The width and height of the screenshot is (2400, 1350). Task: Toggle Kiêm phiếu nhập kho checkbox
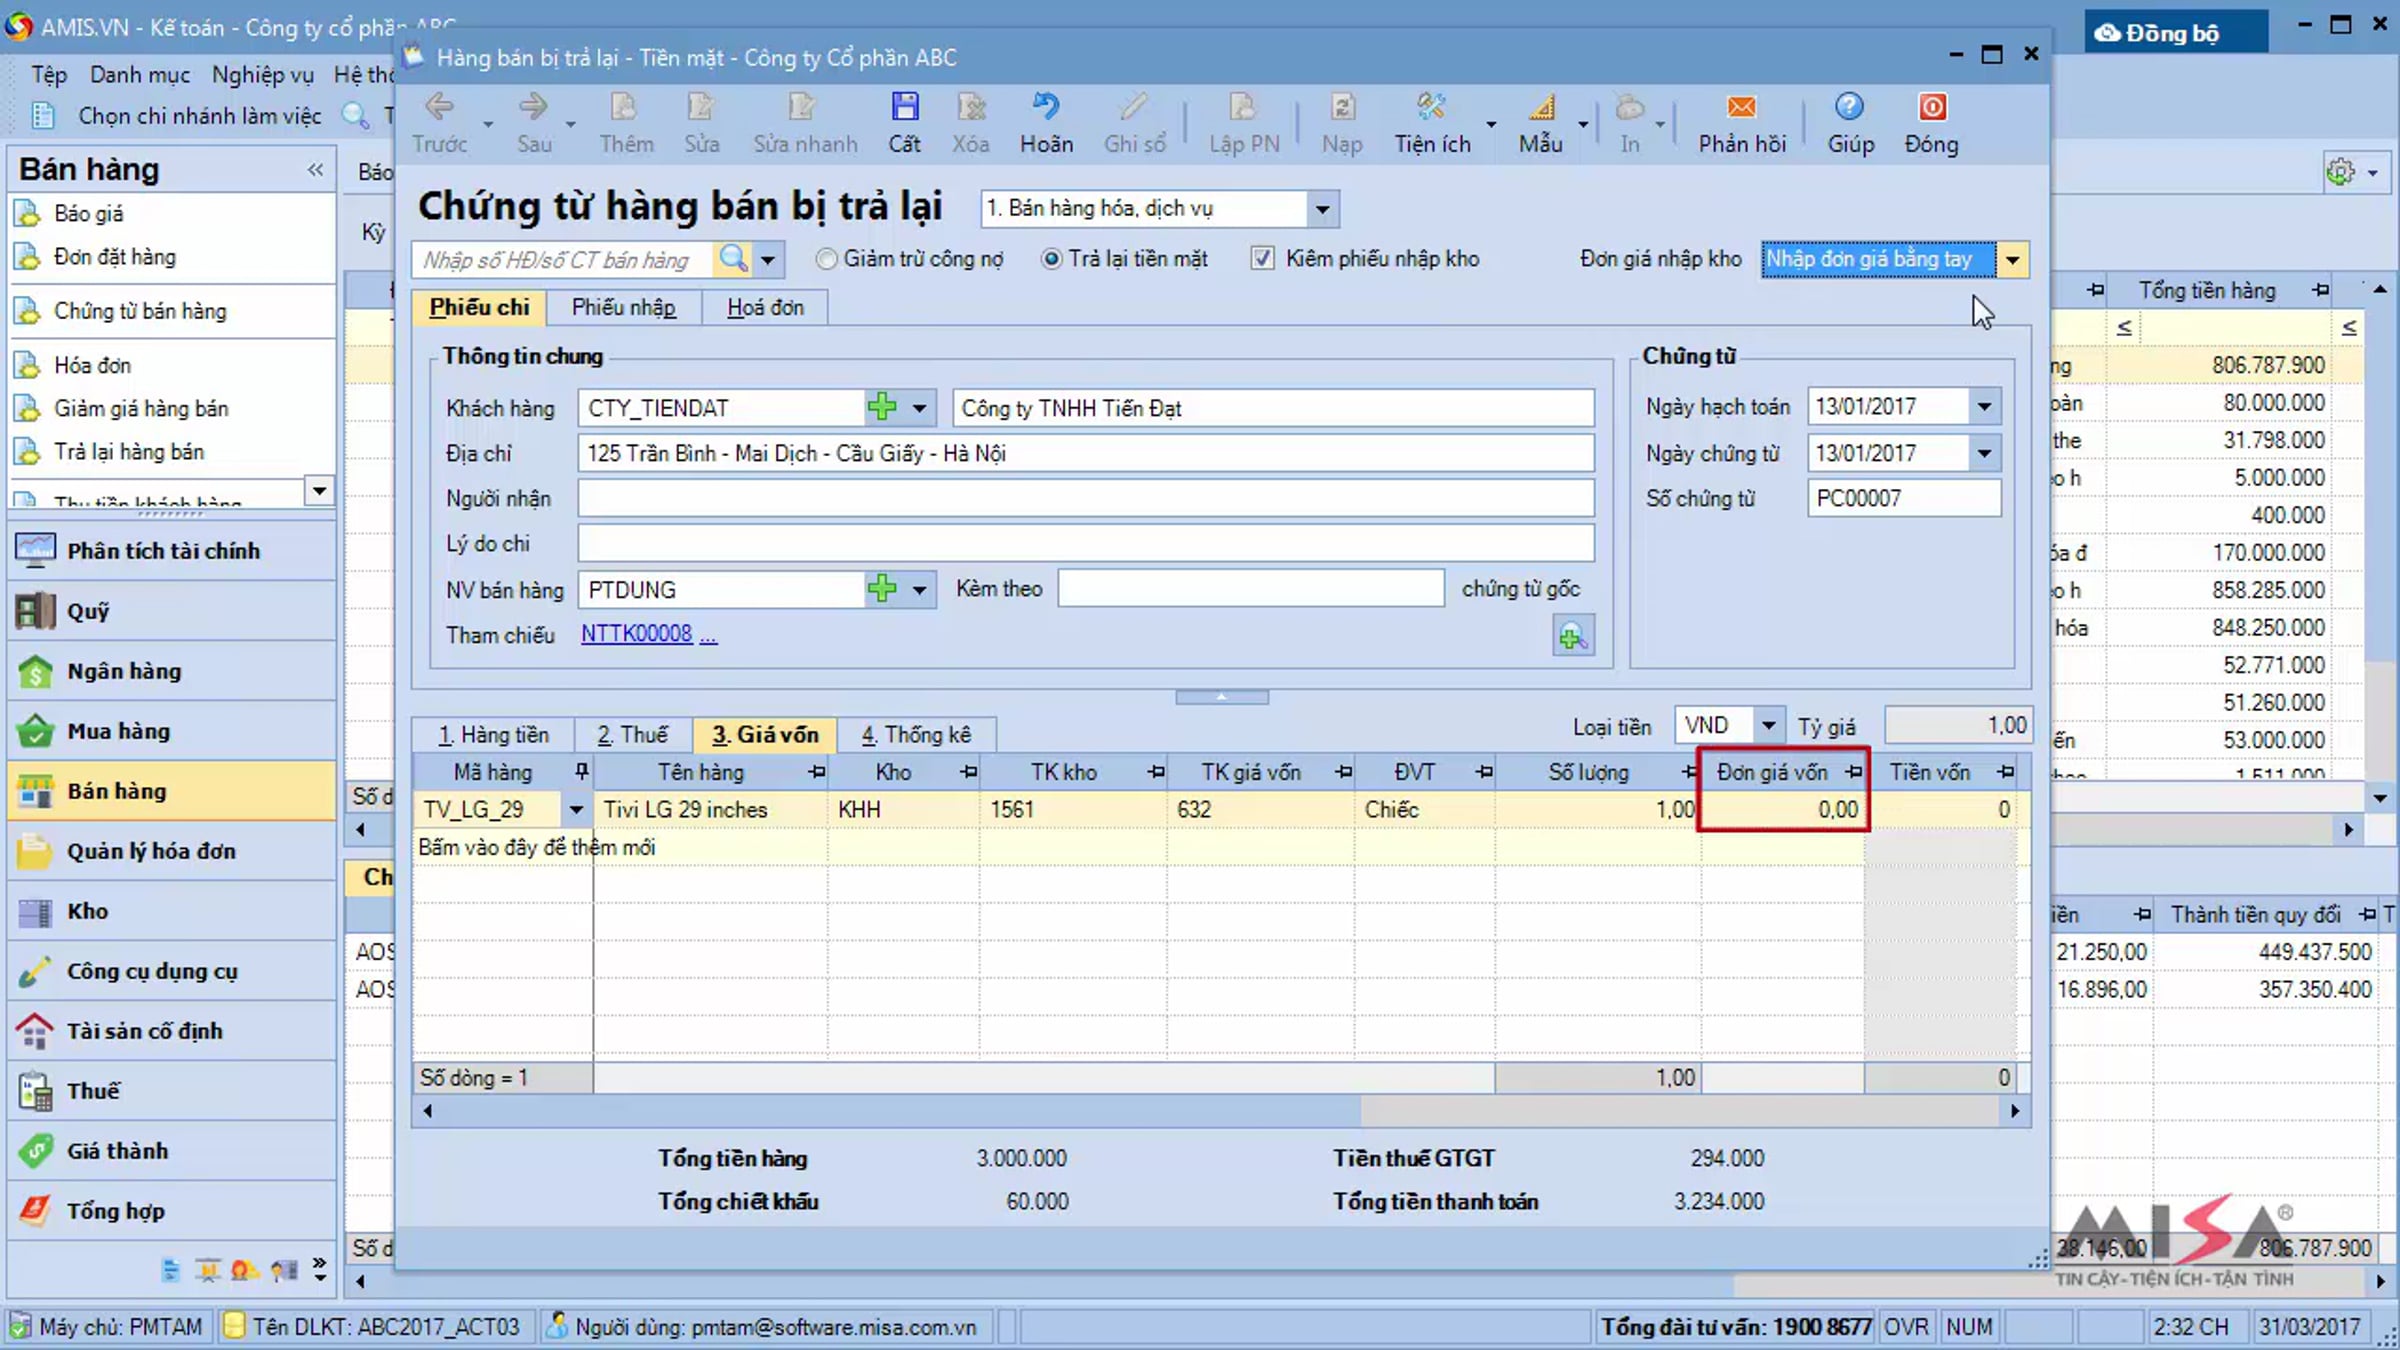click(1263, 259)
